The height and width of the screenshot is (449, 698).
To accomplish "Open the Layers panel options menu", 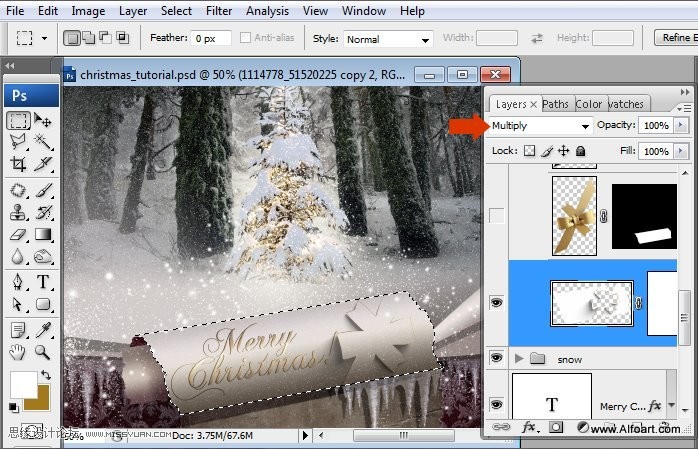I will pyautogui.click(x=684, y=108).
